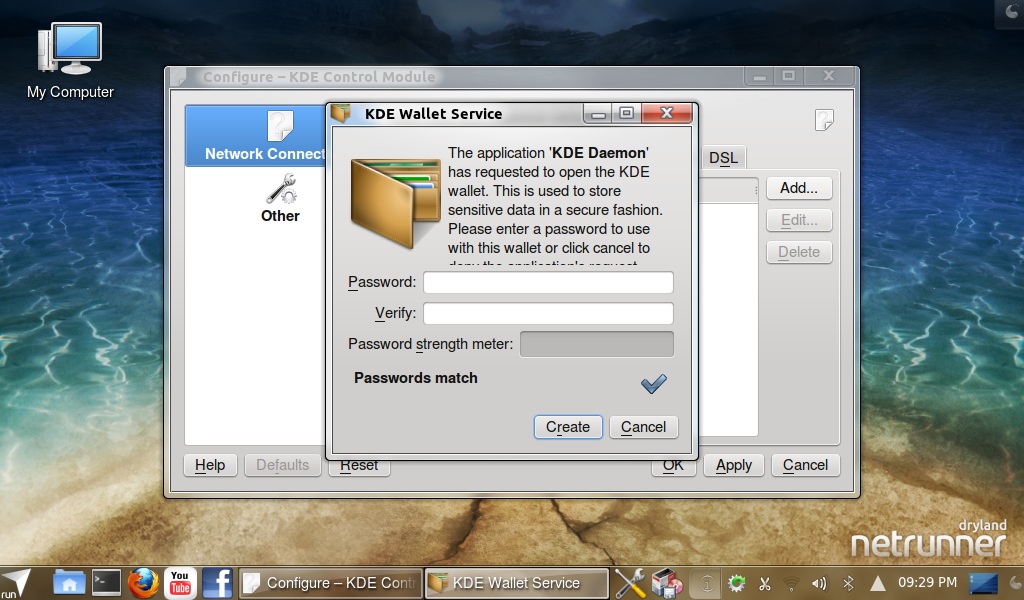
Task: Switch to the KDE Wallet Service task entry
Action: [x=517, y=583]
